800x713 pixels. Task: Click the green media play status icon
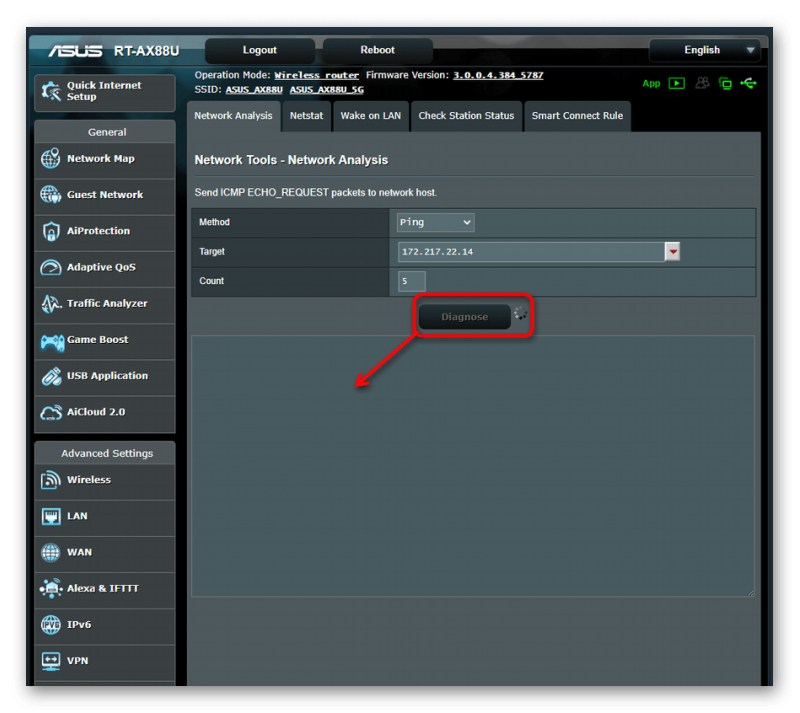(677, 83)
